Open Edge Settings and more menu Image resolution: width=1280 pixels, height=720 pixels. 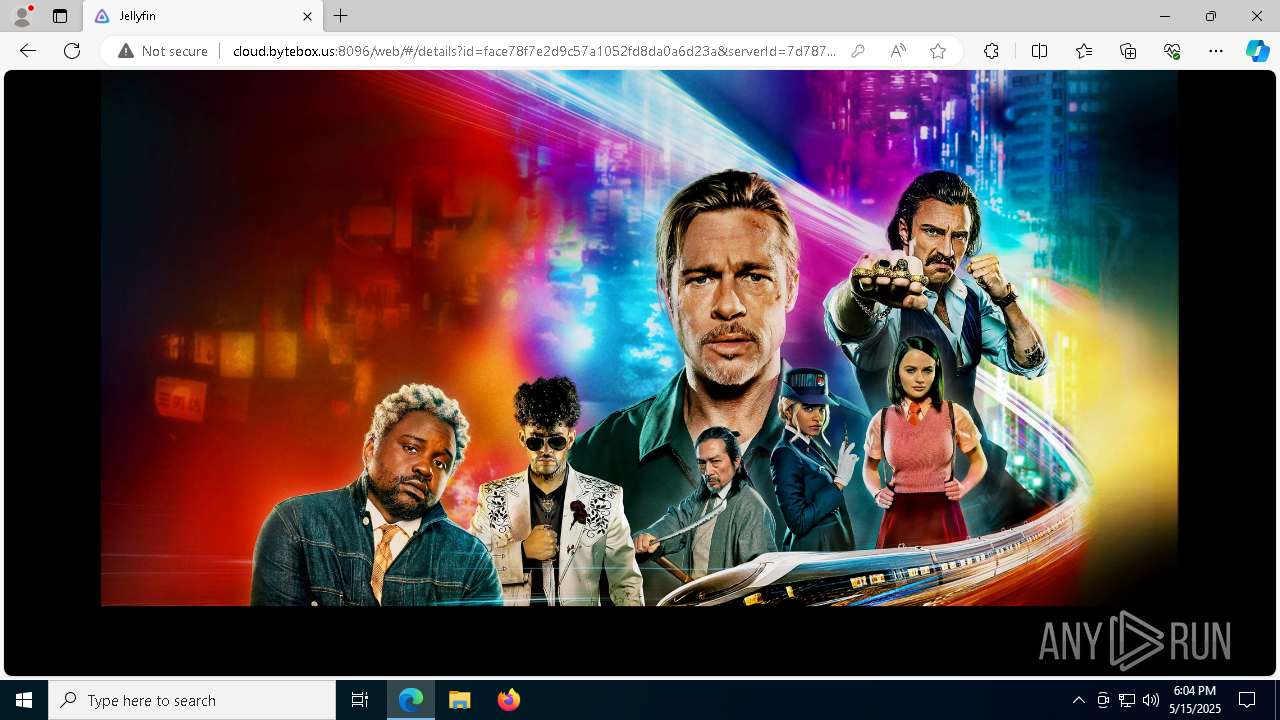click(1216, 51)
